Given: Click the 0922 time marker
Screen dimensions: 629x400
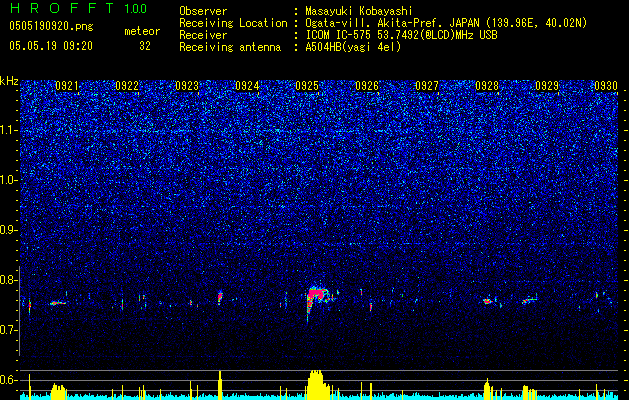Looking at the screenshot, I should click(x=127, y=86).
